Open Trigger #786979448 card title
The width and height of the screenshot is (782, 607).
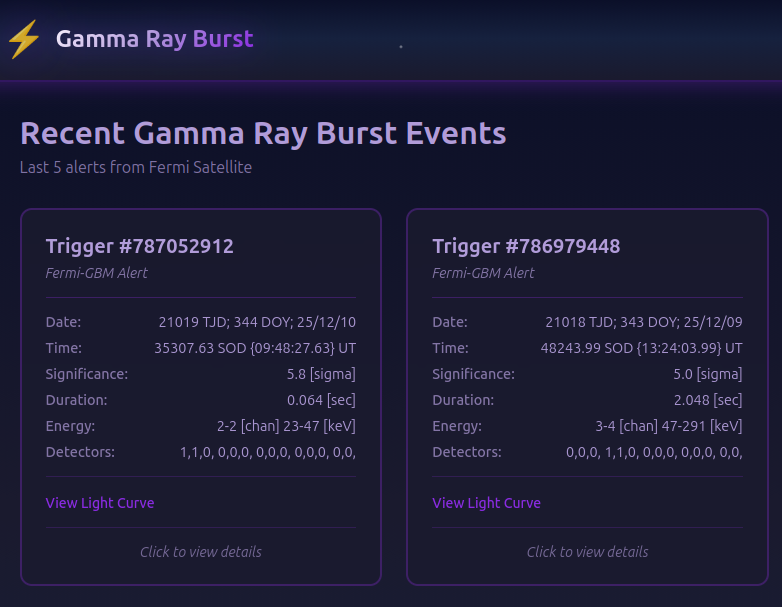[x=526, y=246]
